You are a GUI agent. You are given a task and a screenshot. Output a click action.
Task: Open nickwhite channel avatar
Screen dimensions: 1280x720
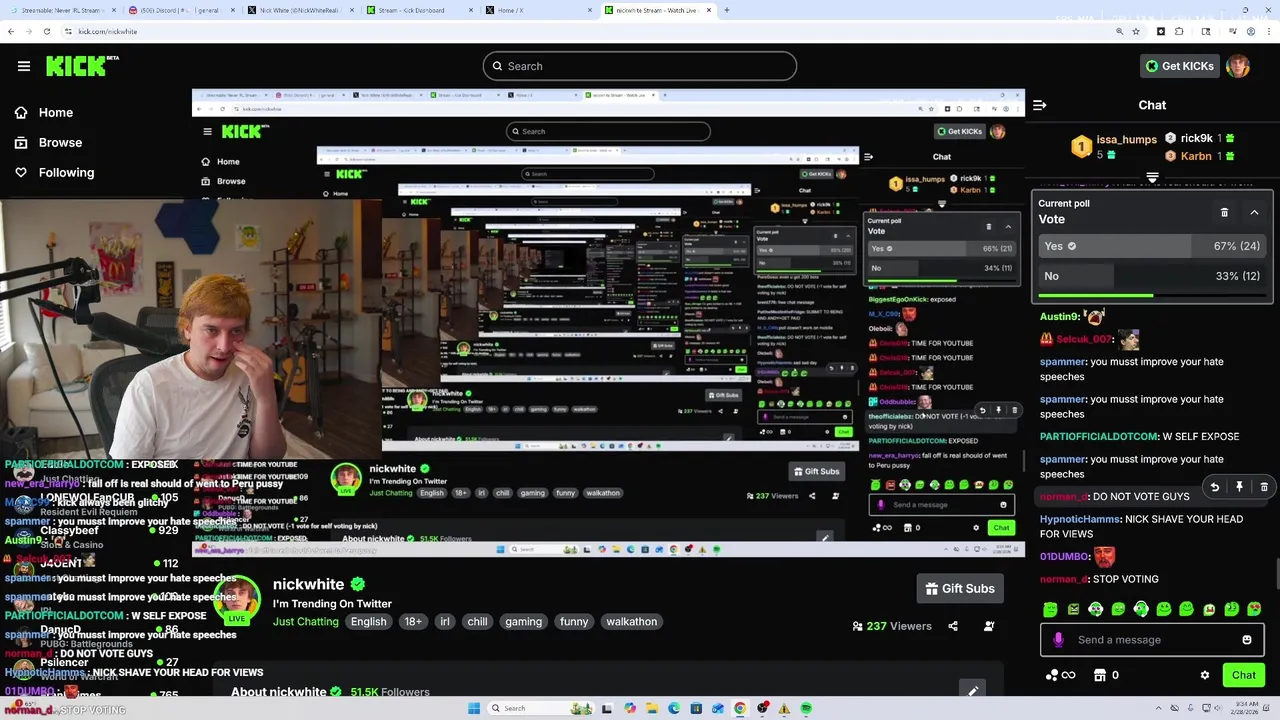pyautogui.click(x=237, y=598)
